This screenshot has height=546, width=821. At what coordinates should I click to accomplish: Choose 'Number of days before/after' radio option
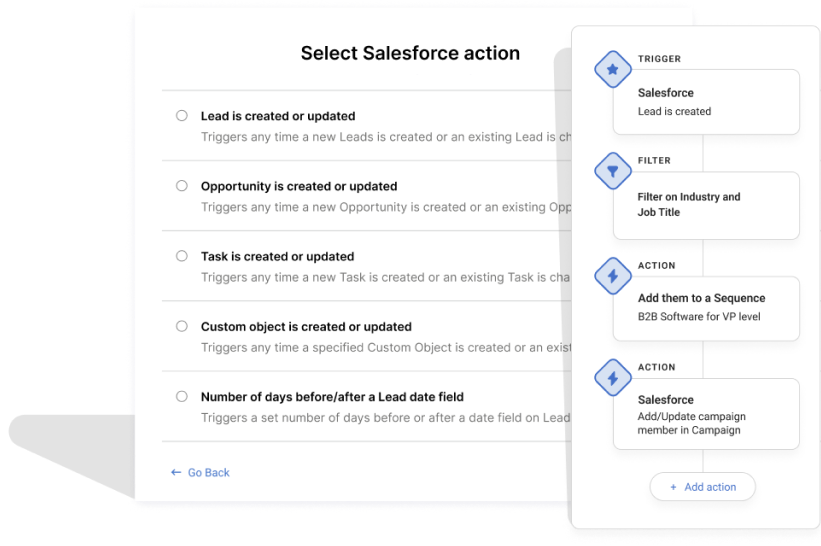[182, 396]
